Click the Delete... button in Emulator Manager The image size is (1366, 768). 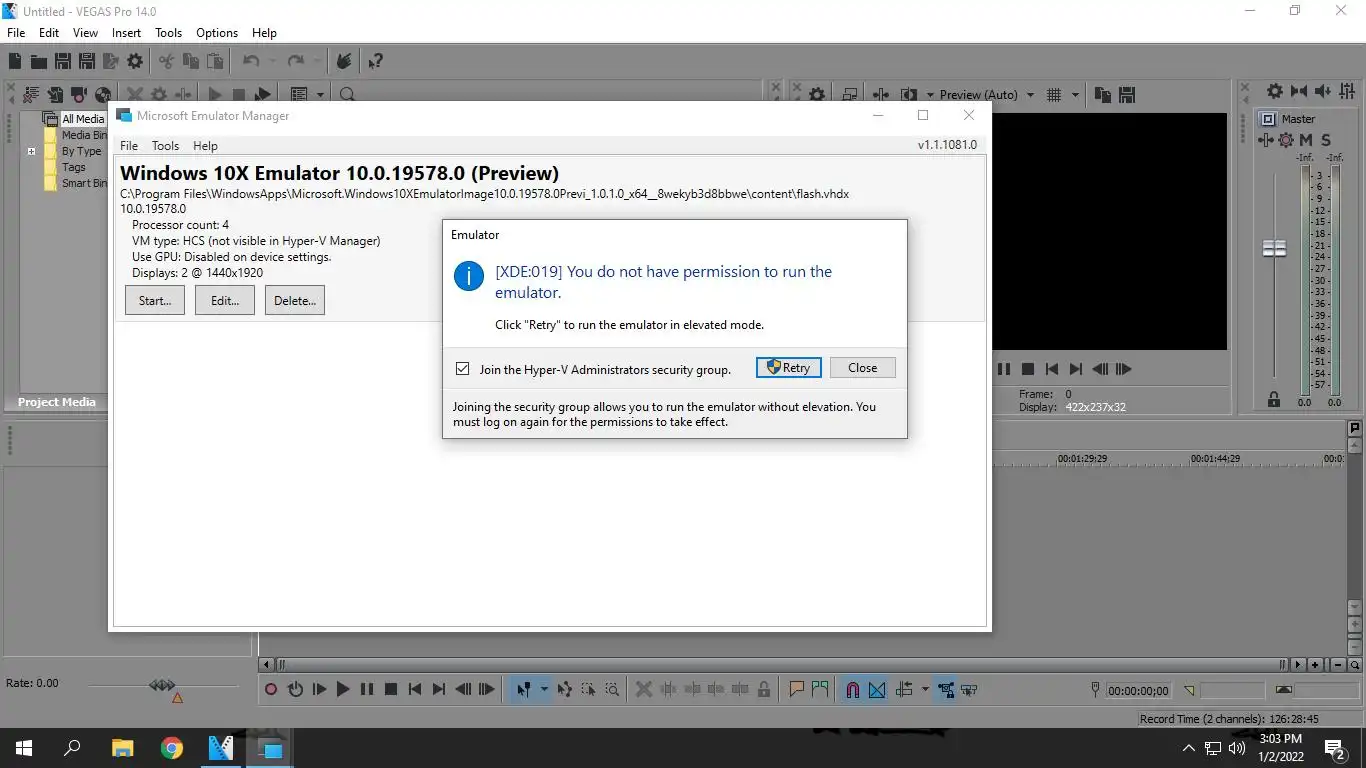pyautogui.click(x=295, y=300)
